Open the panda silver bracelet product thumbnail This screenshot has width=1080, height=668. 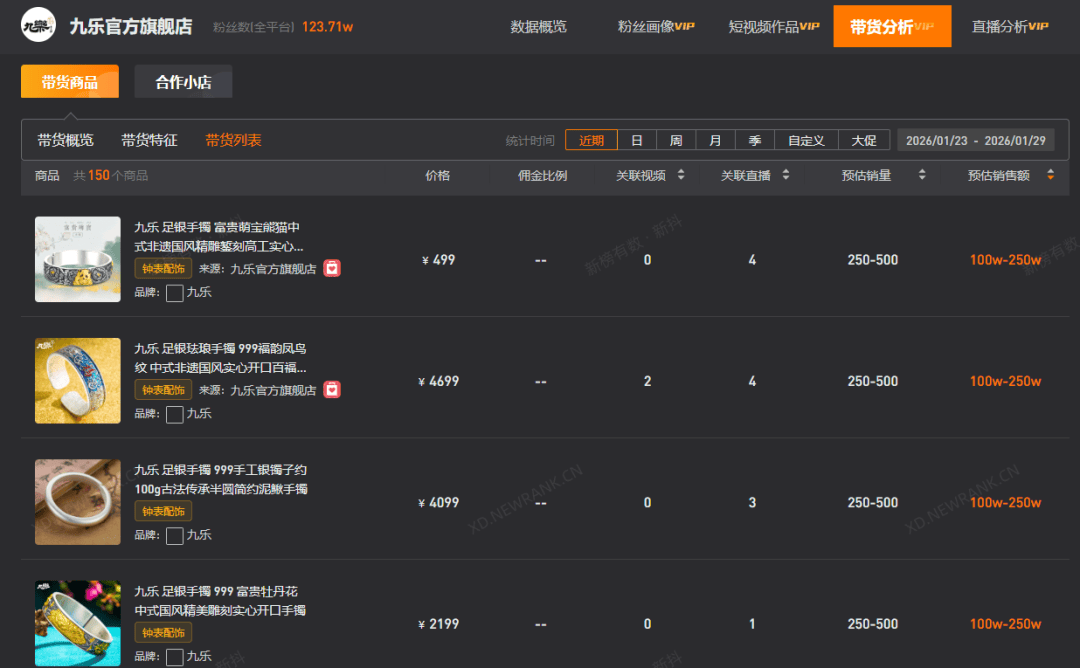pos(77,260)
